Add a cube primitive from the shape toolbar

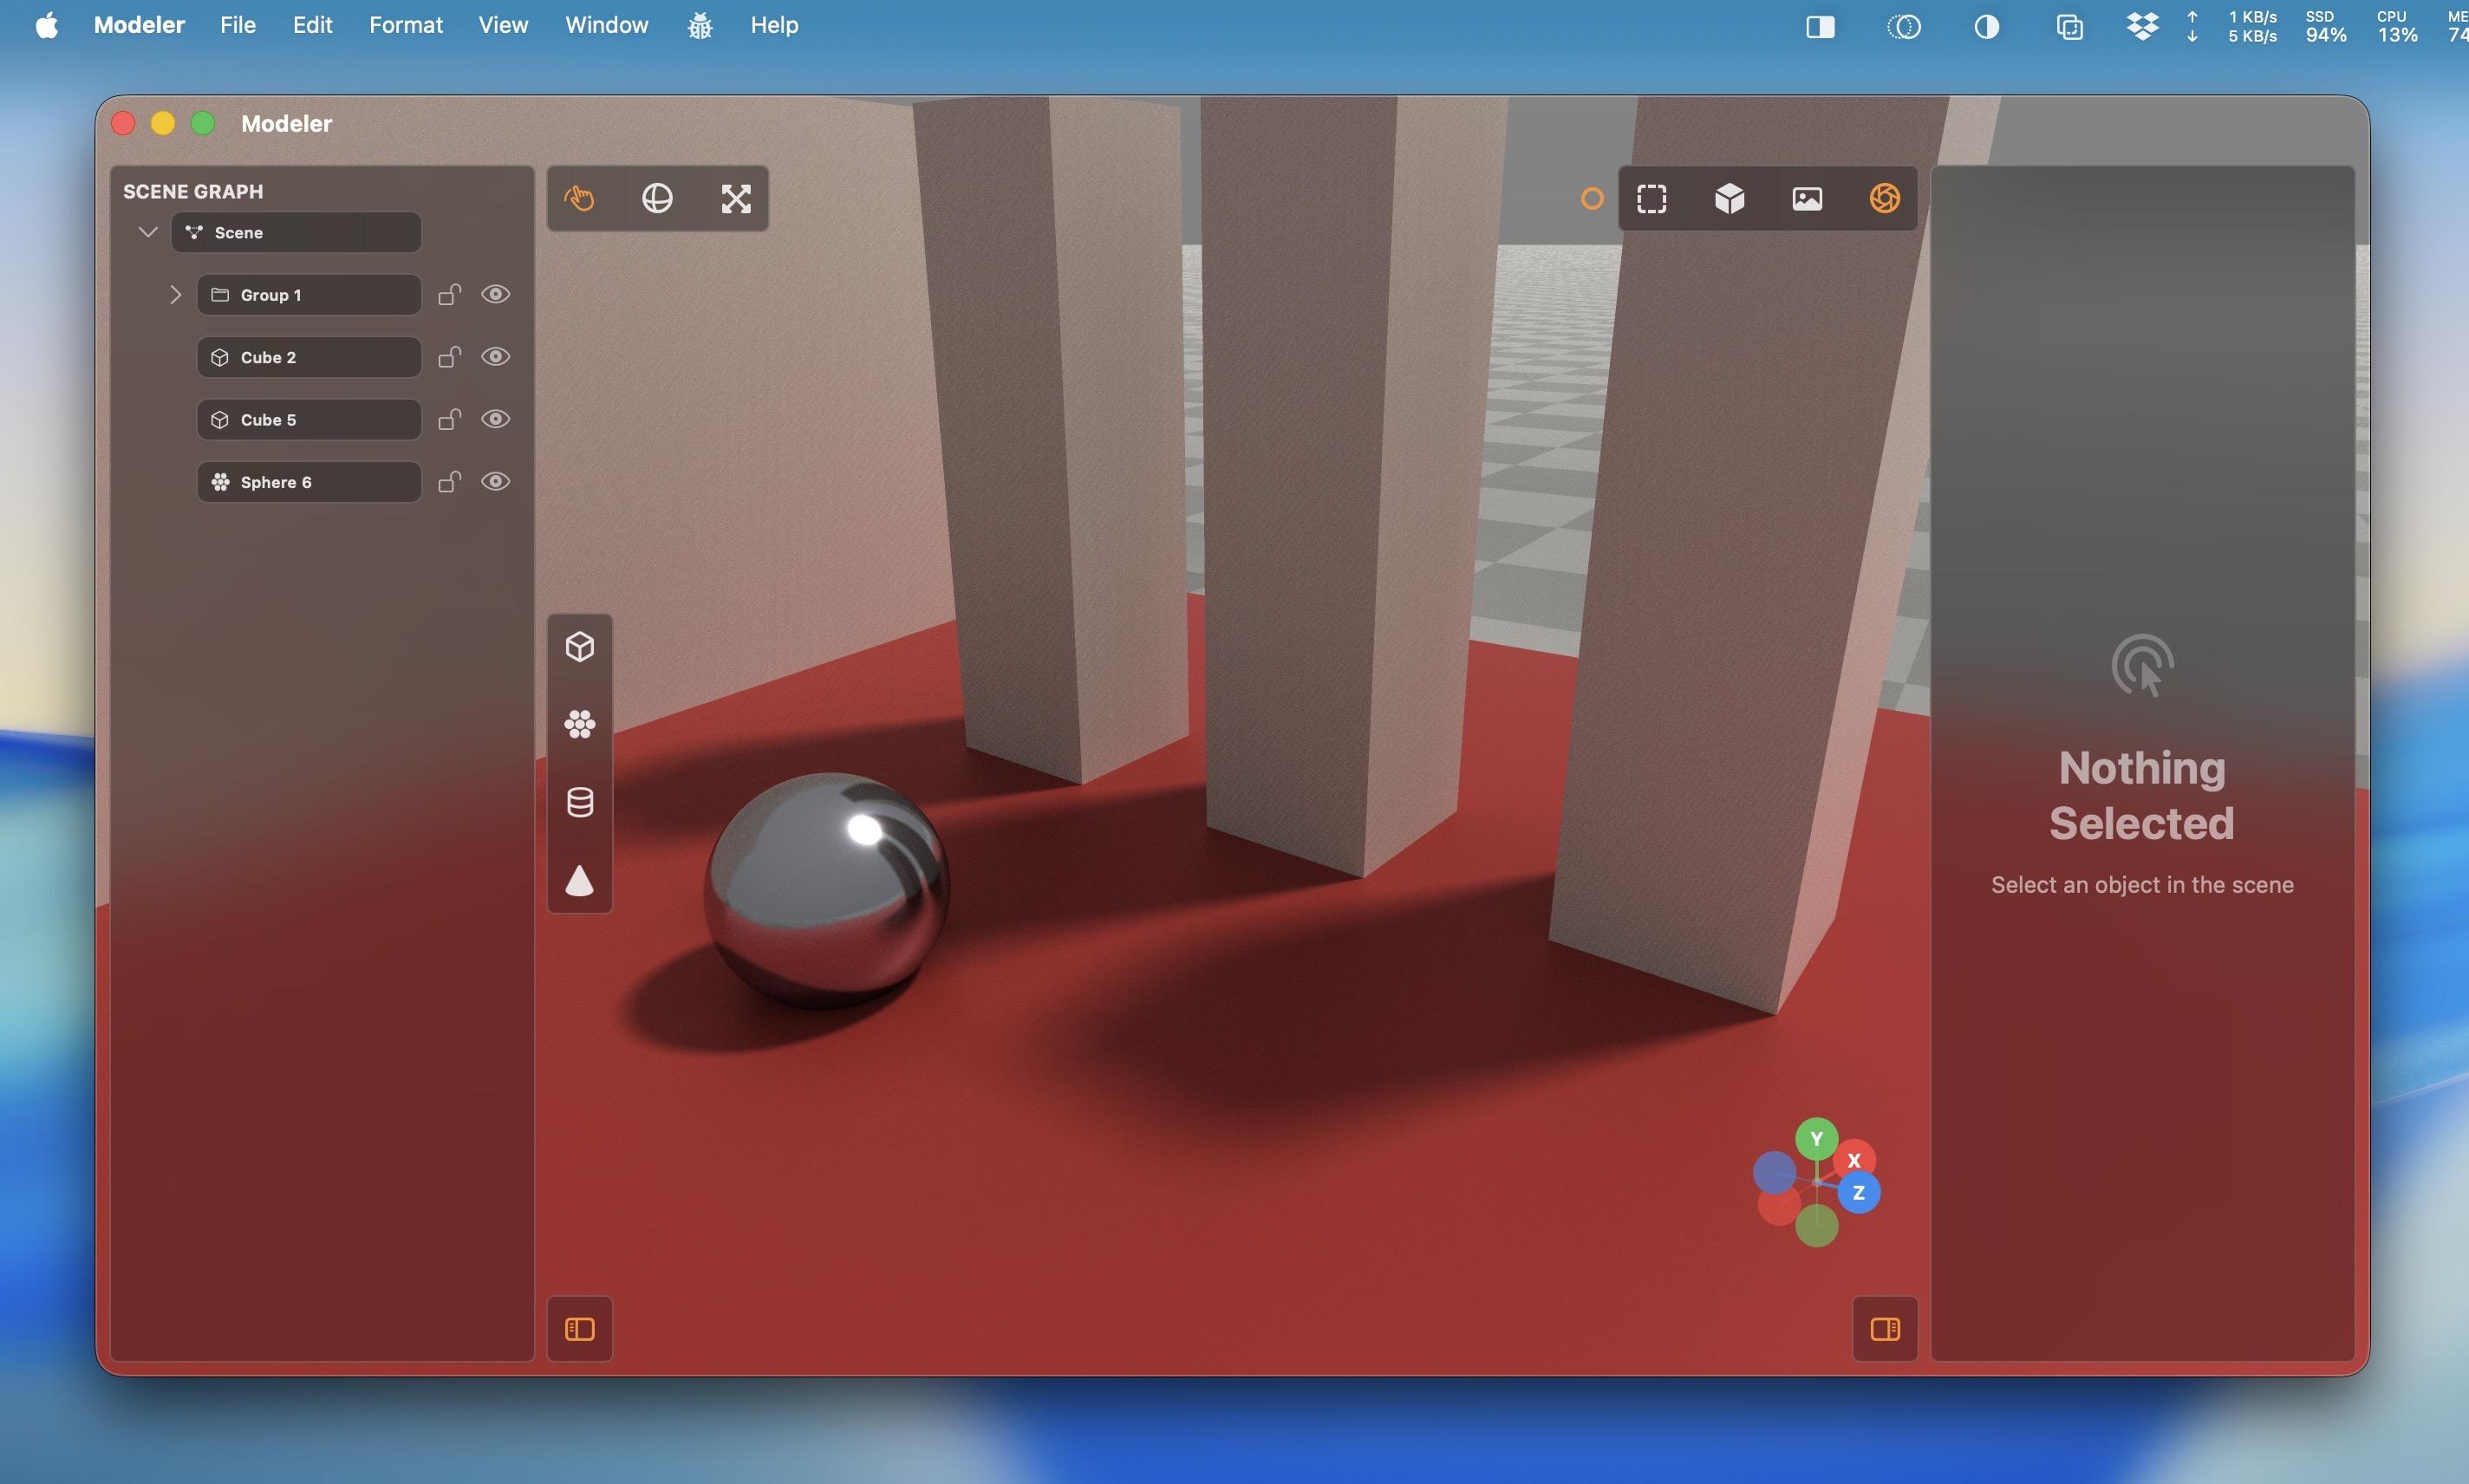[x=580, y=646]
